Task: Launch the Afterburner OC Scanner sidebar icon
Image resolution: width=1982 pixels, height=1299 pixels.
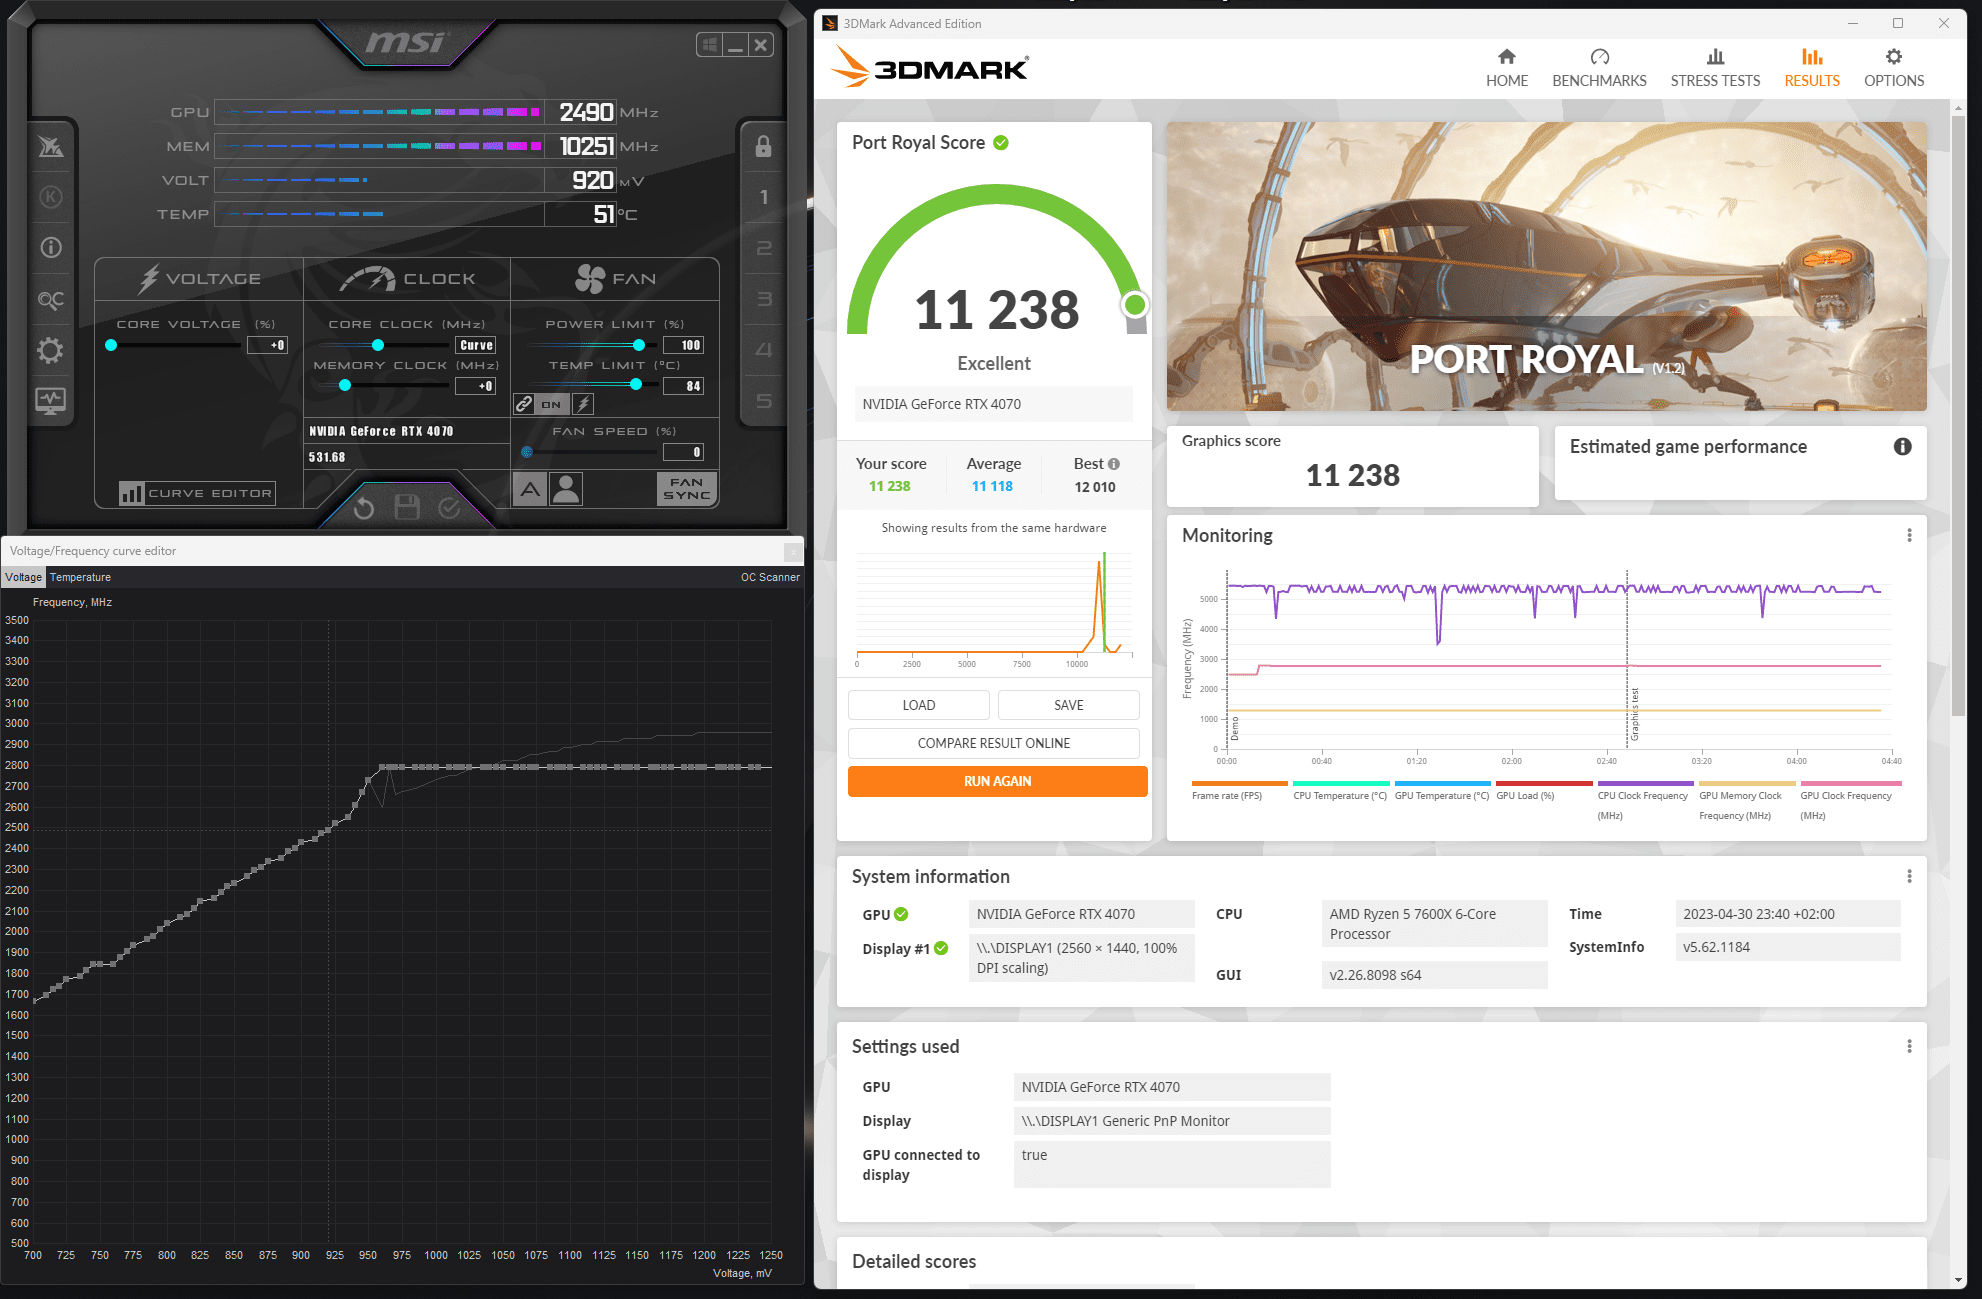Action: point(51,299)
